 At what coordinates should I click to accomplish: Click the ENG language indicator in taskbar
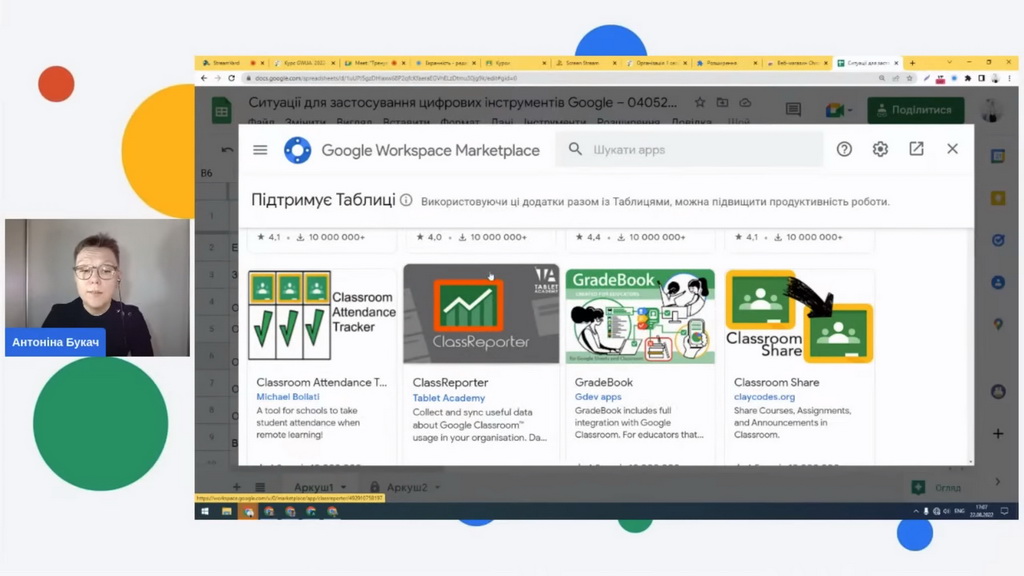959,511
